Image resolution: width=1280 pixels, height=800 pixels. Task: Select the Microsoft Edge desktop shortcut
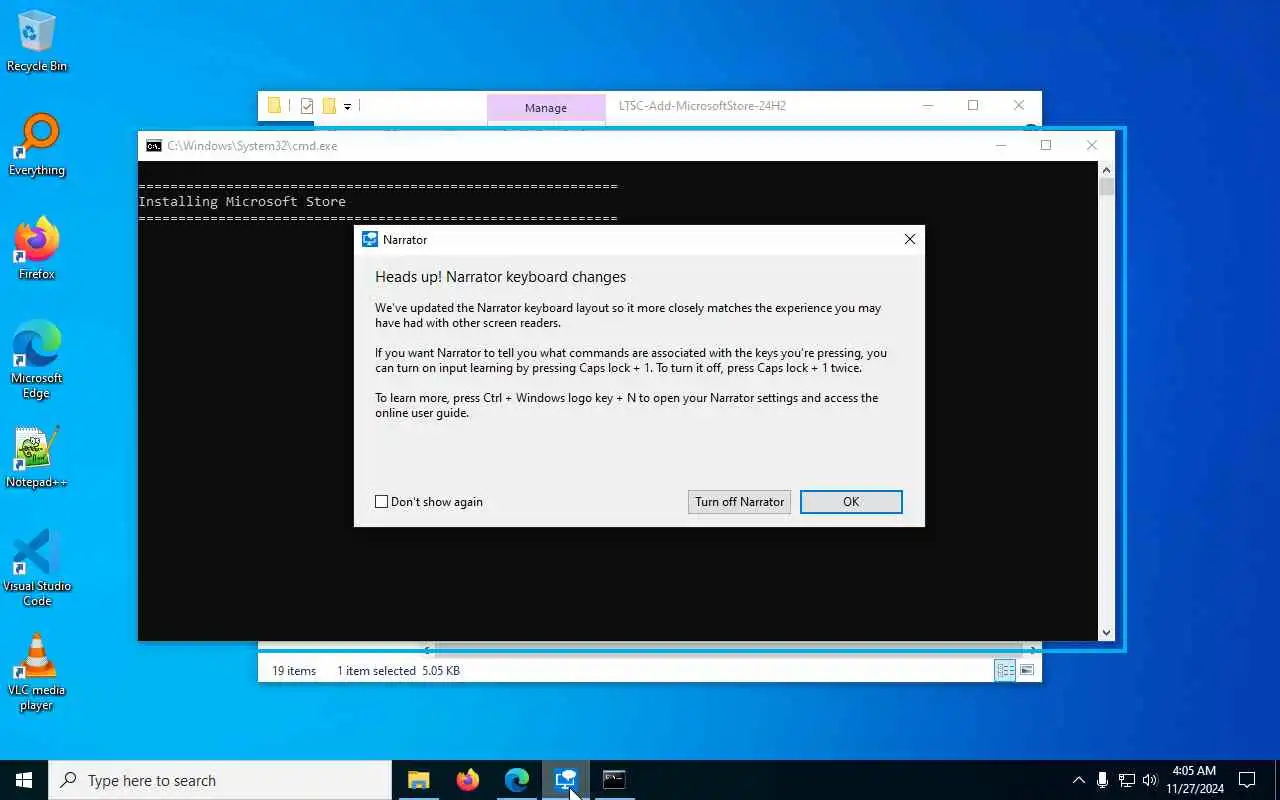pyautogui.click(x=37, y=360)
